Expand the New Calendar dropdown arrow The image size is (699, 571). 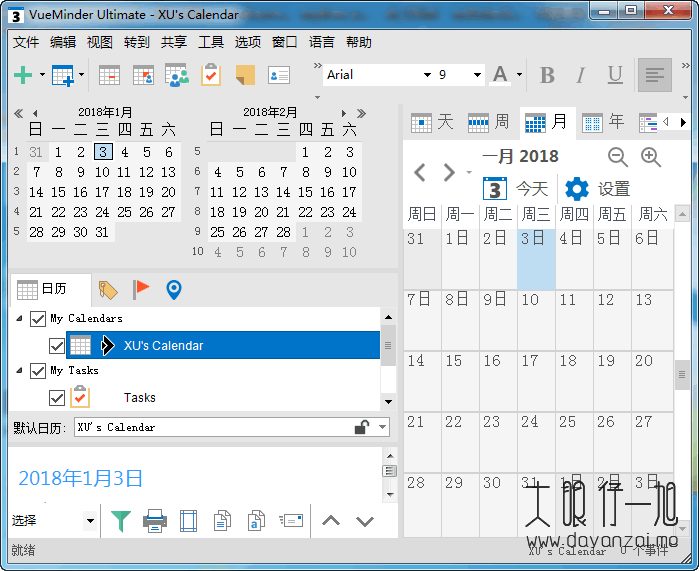point(81,74)
